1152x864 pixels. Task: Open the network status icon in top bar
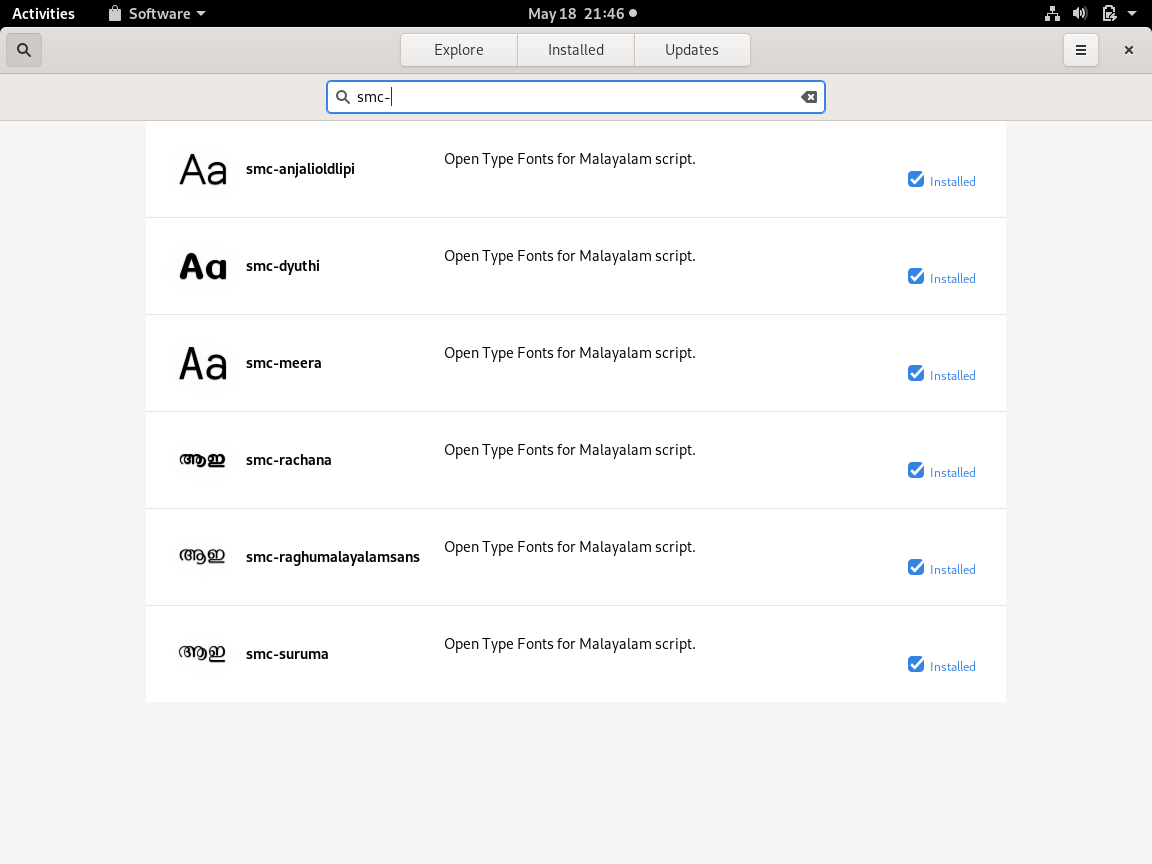coord(1052,14)
